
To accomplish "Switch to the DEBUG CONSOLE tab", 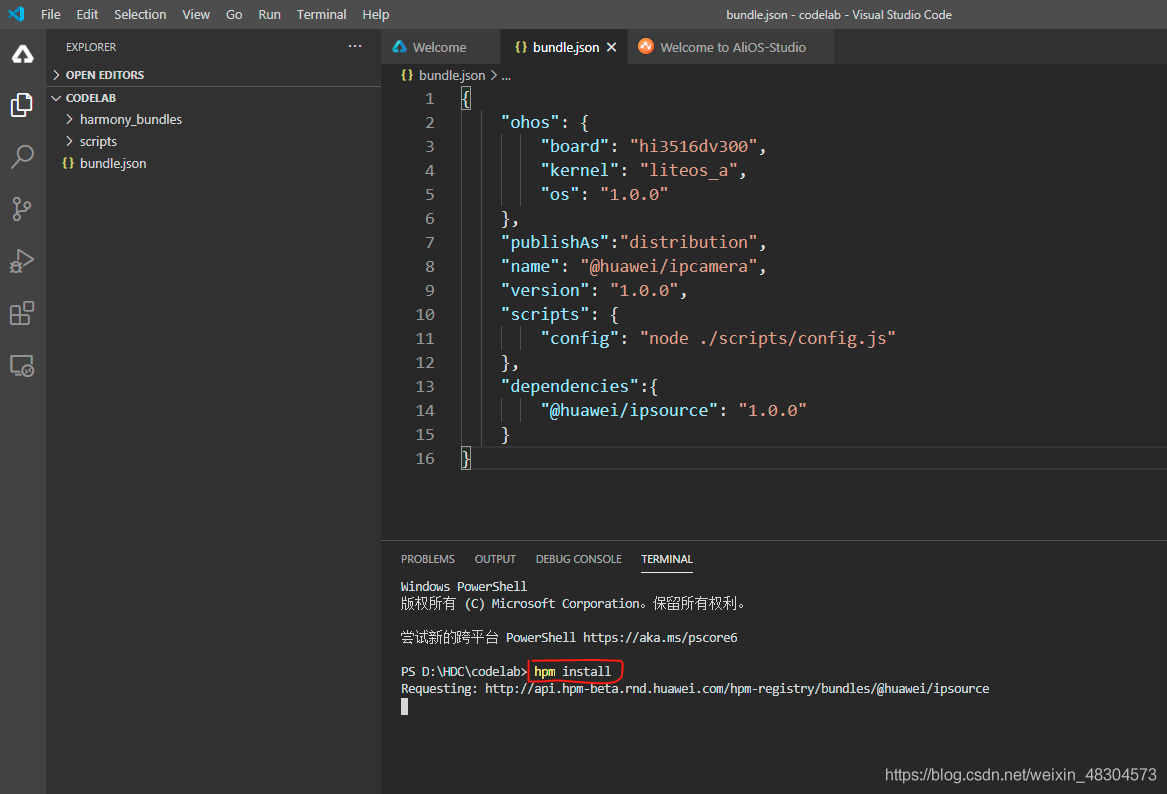I will click(578, 559).
